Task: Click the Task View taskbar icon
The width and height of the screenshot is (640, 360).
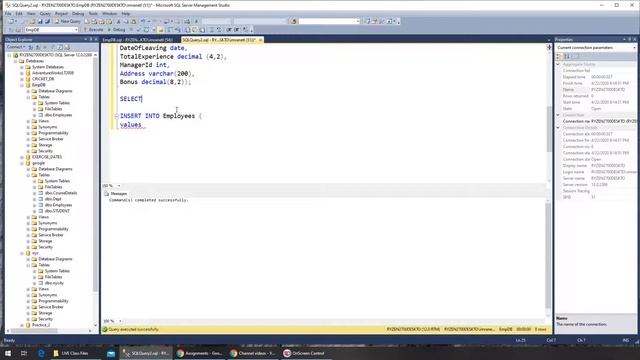Action: pyautogui.click(x=24, y=353)
